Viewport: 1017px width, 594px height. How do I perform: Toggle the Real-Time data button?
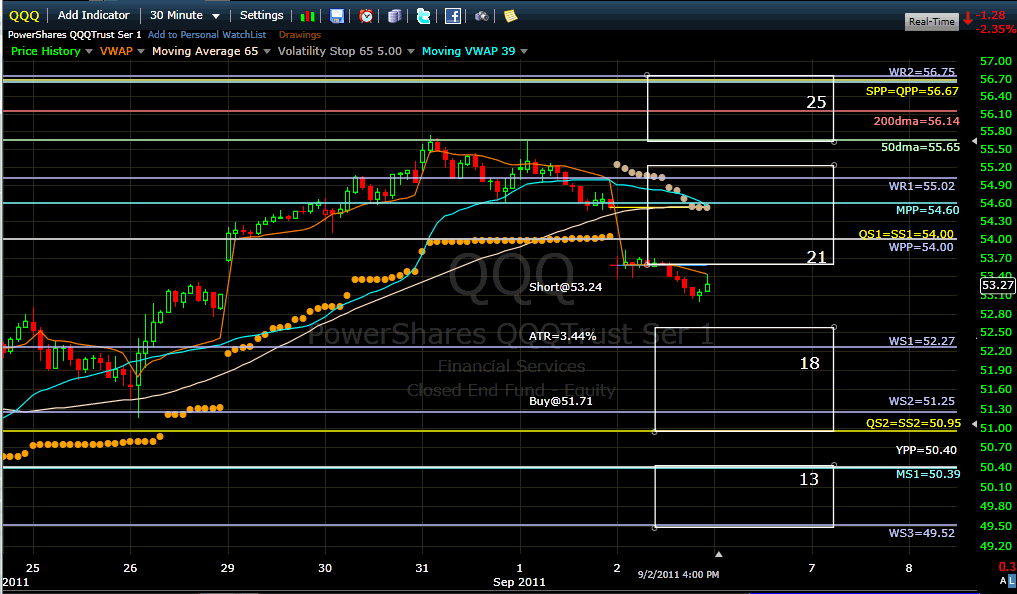[931, 21]
